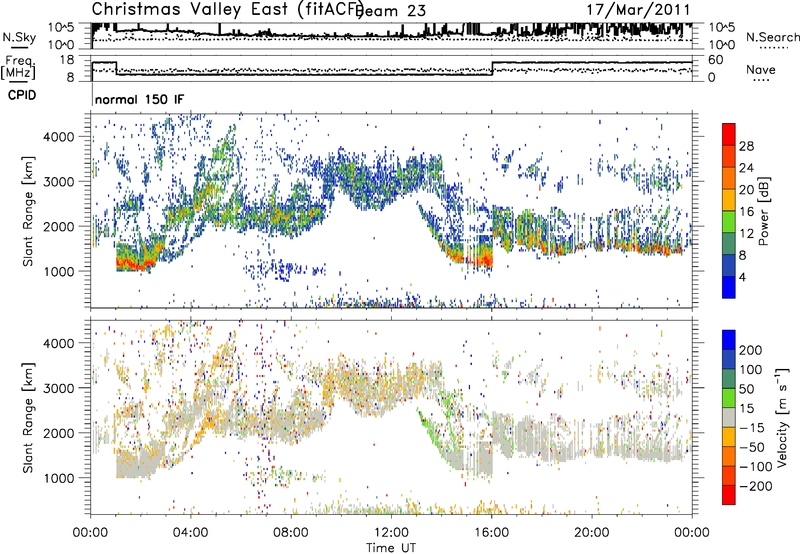The image size is (800, 554).
Task: Click the date '17/Mar/2011'
Action: 638,10
